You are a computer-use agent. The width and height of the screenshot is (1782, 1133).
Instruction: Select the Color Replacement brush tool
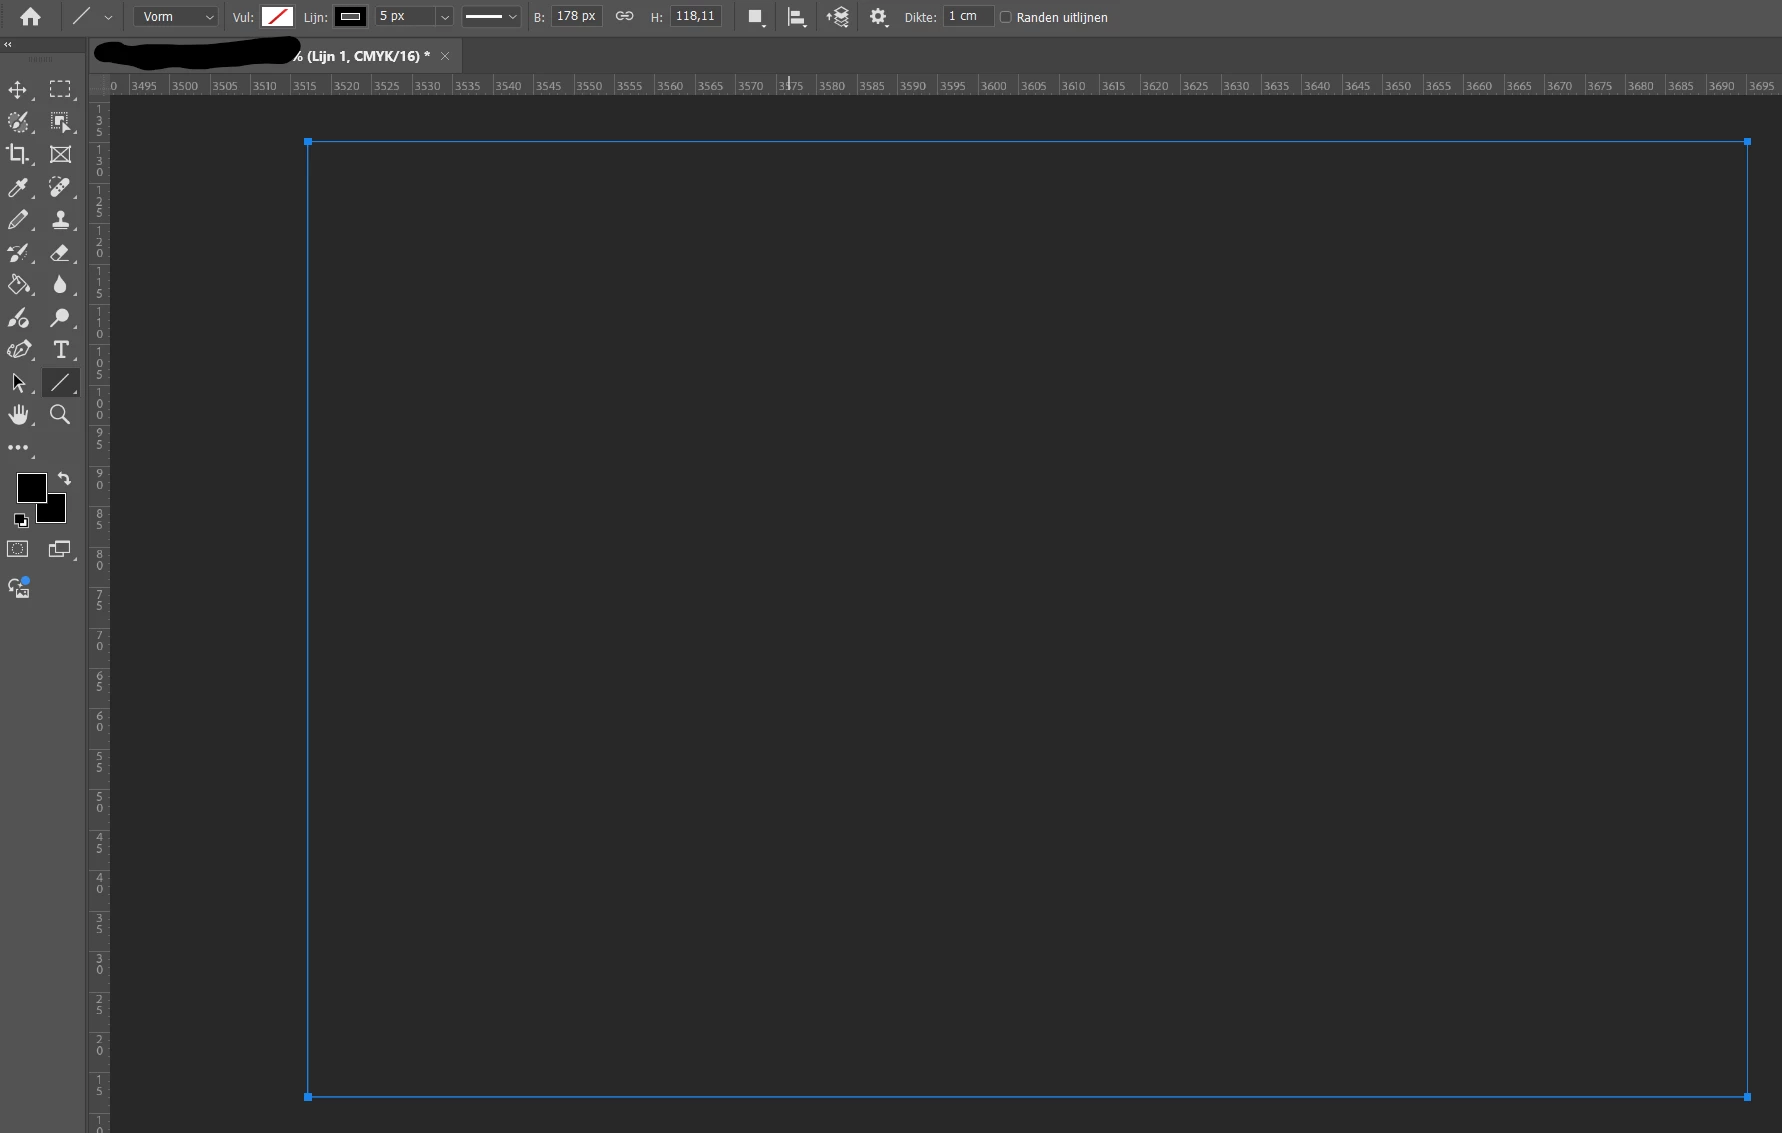[x=18, y=318]
